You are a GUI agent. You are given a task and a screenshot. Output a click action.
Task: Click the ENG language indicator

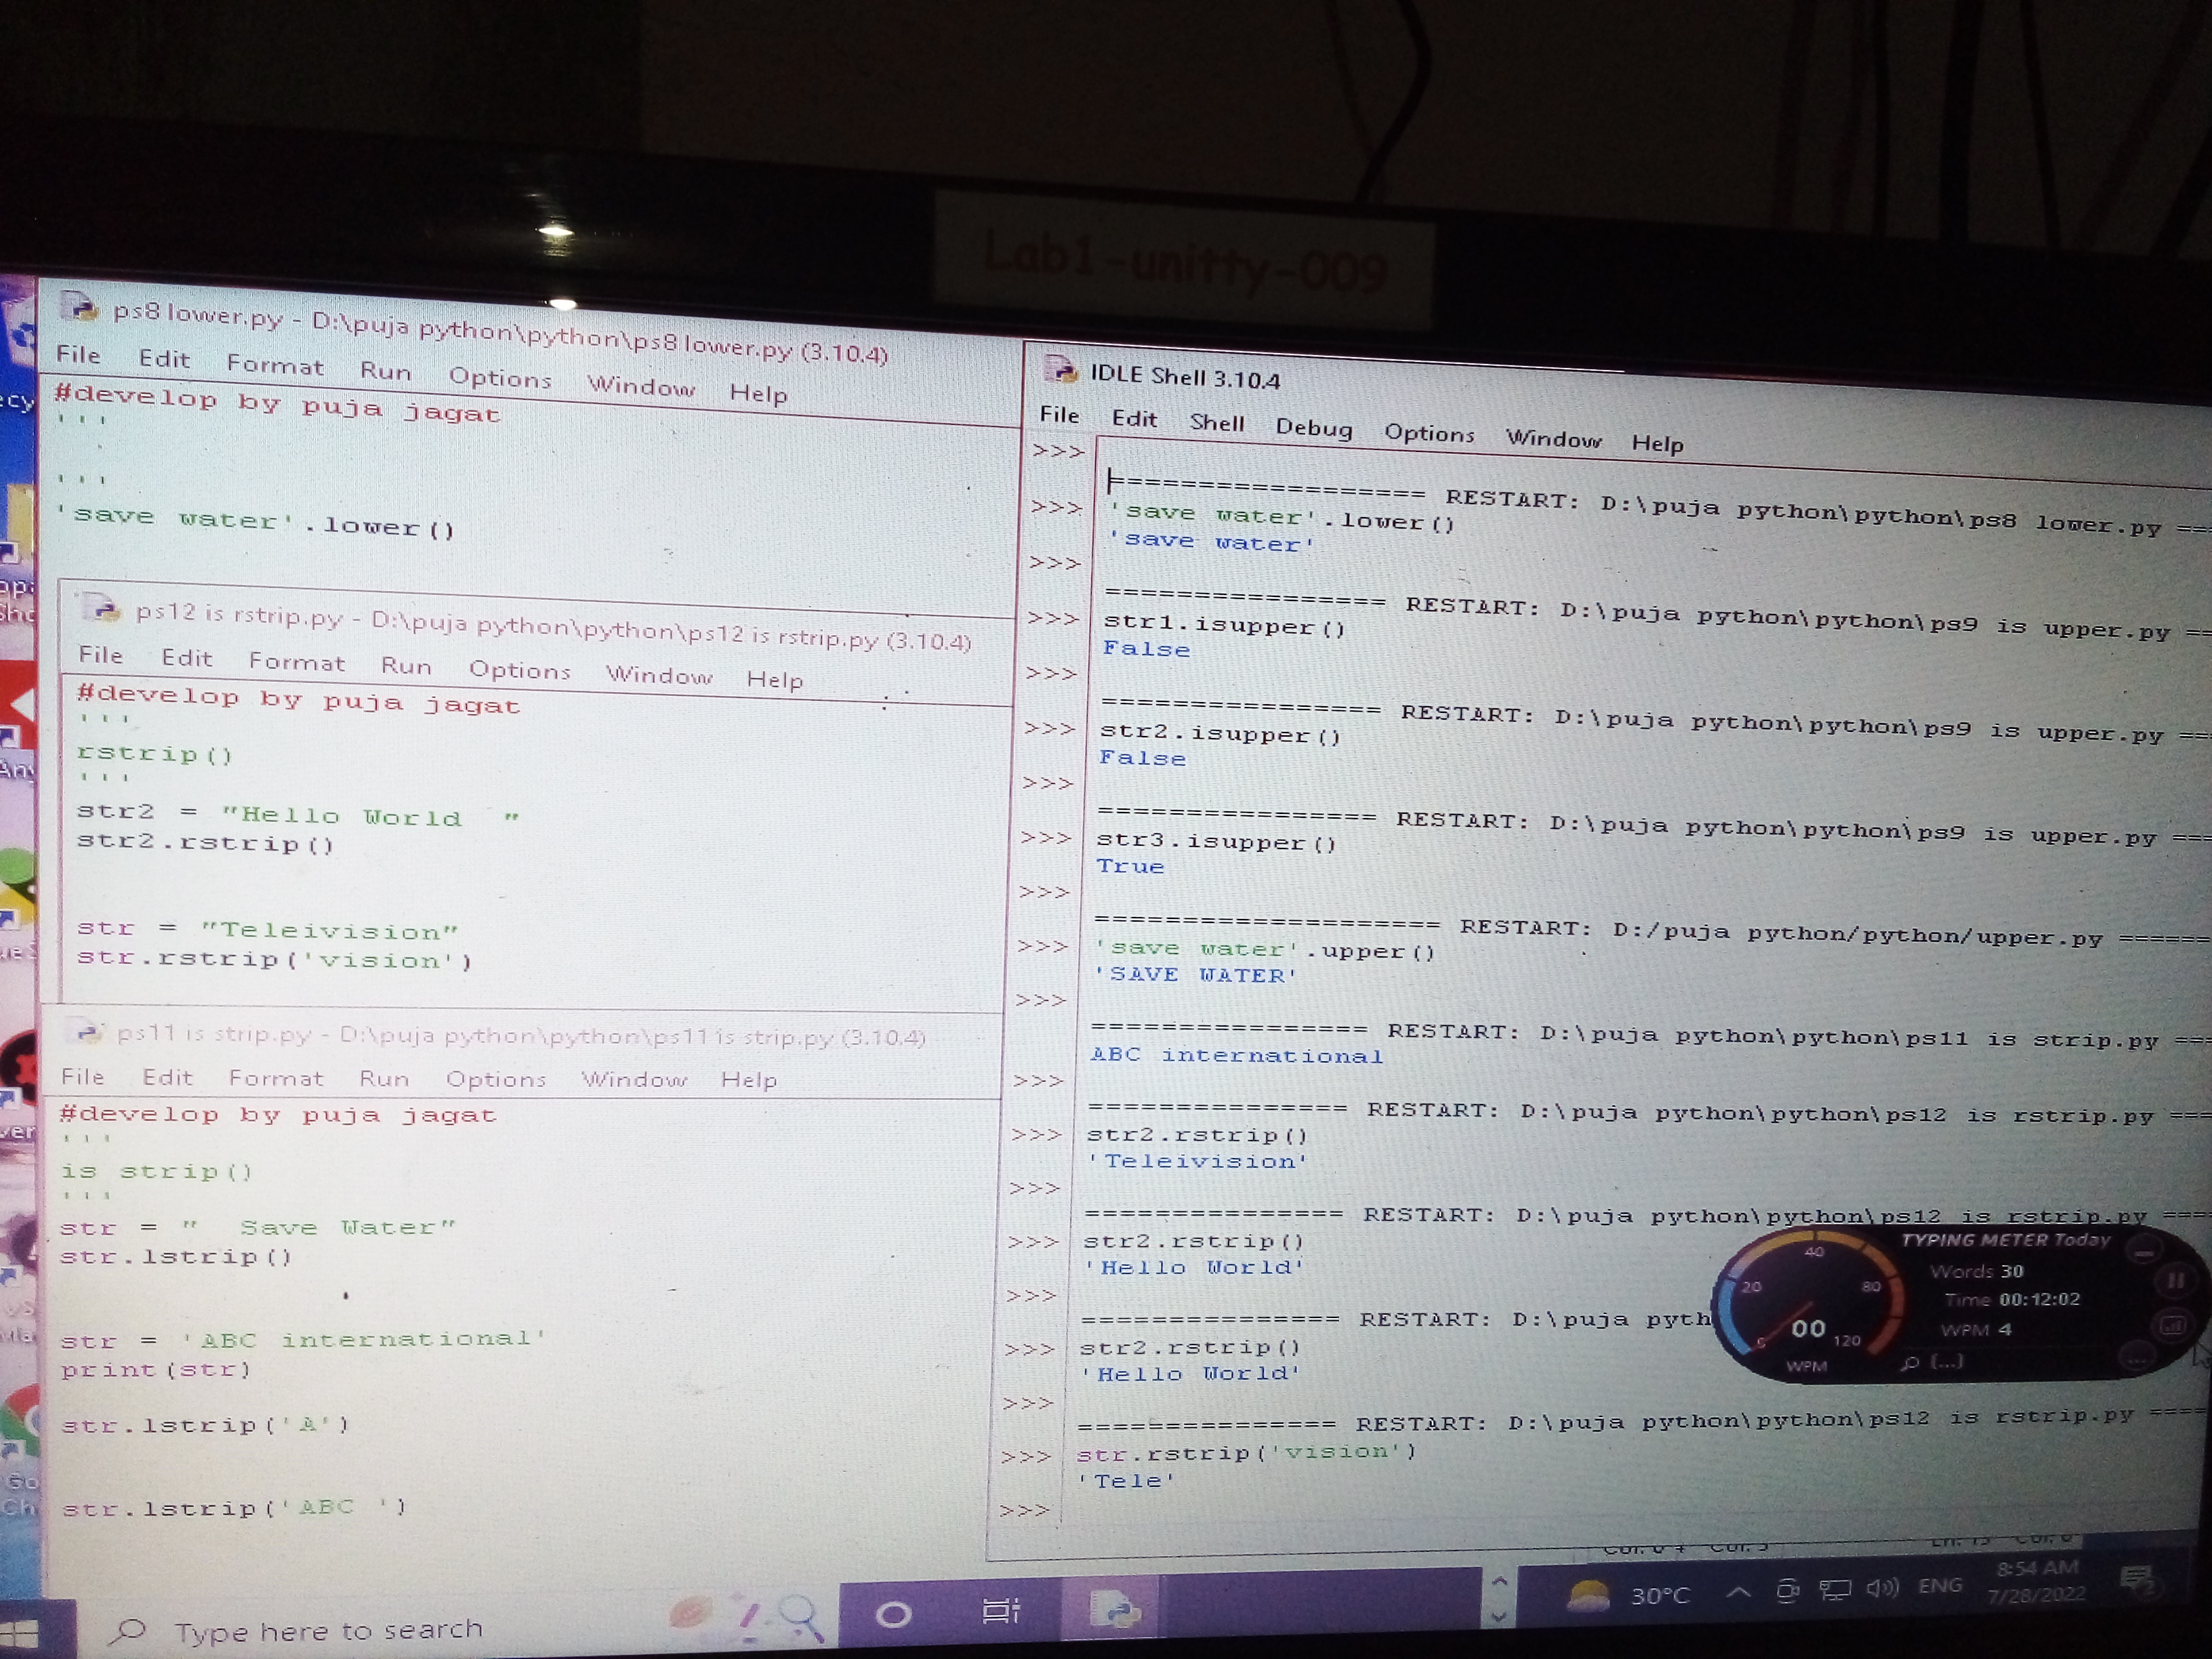[x=1940, y=1586]
